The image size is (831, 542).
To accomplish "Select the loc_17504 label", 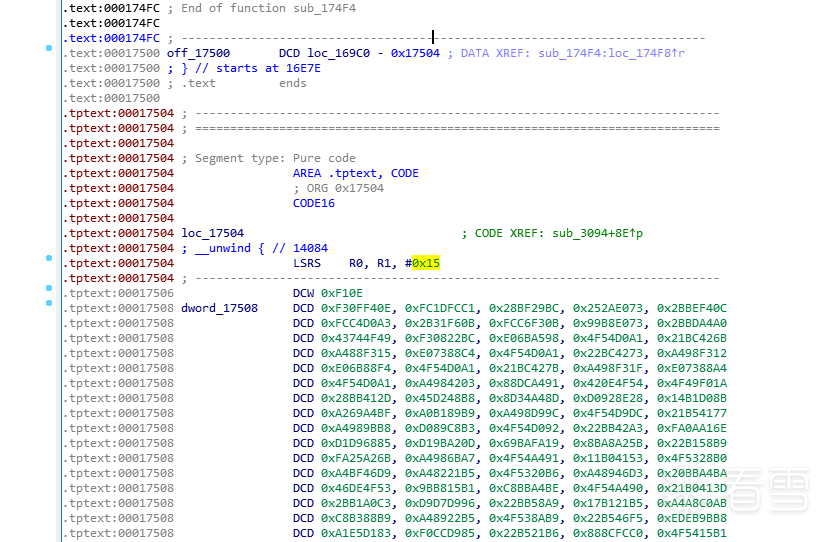I will click(x=213, y=233).
